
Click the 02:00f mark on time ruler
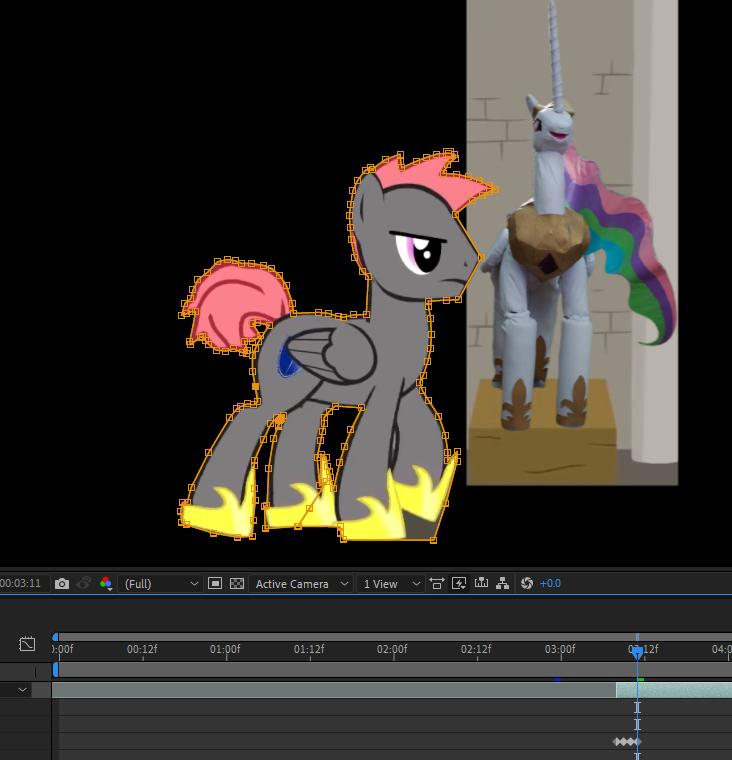point(392,649)
